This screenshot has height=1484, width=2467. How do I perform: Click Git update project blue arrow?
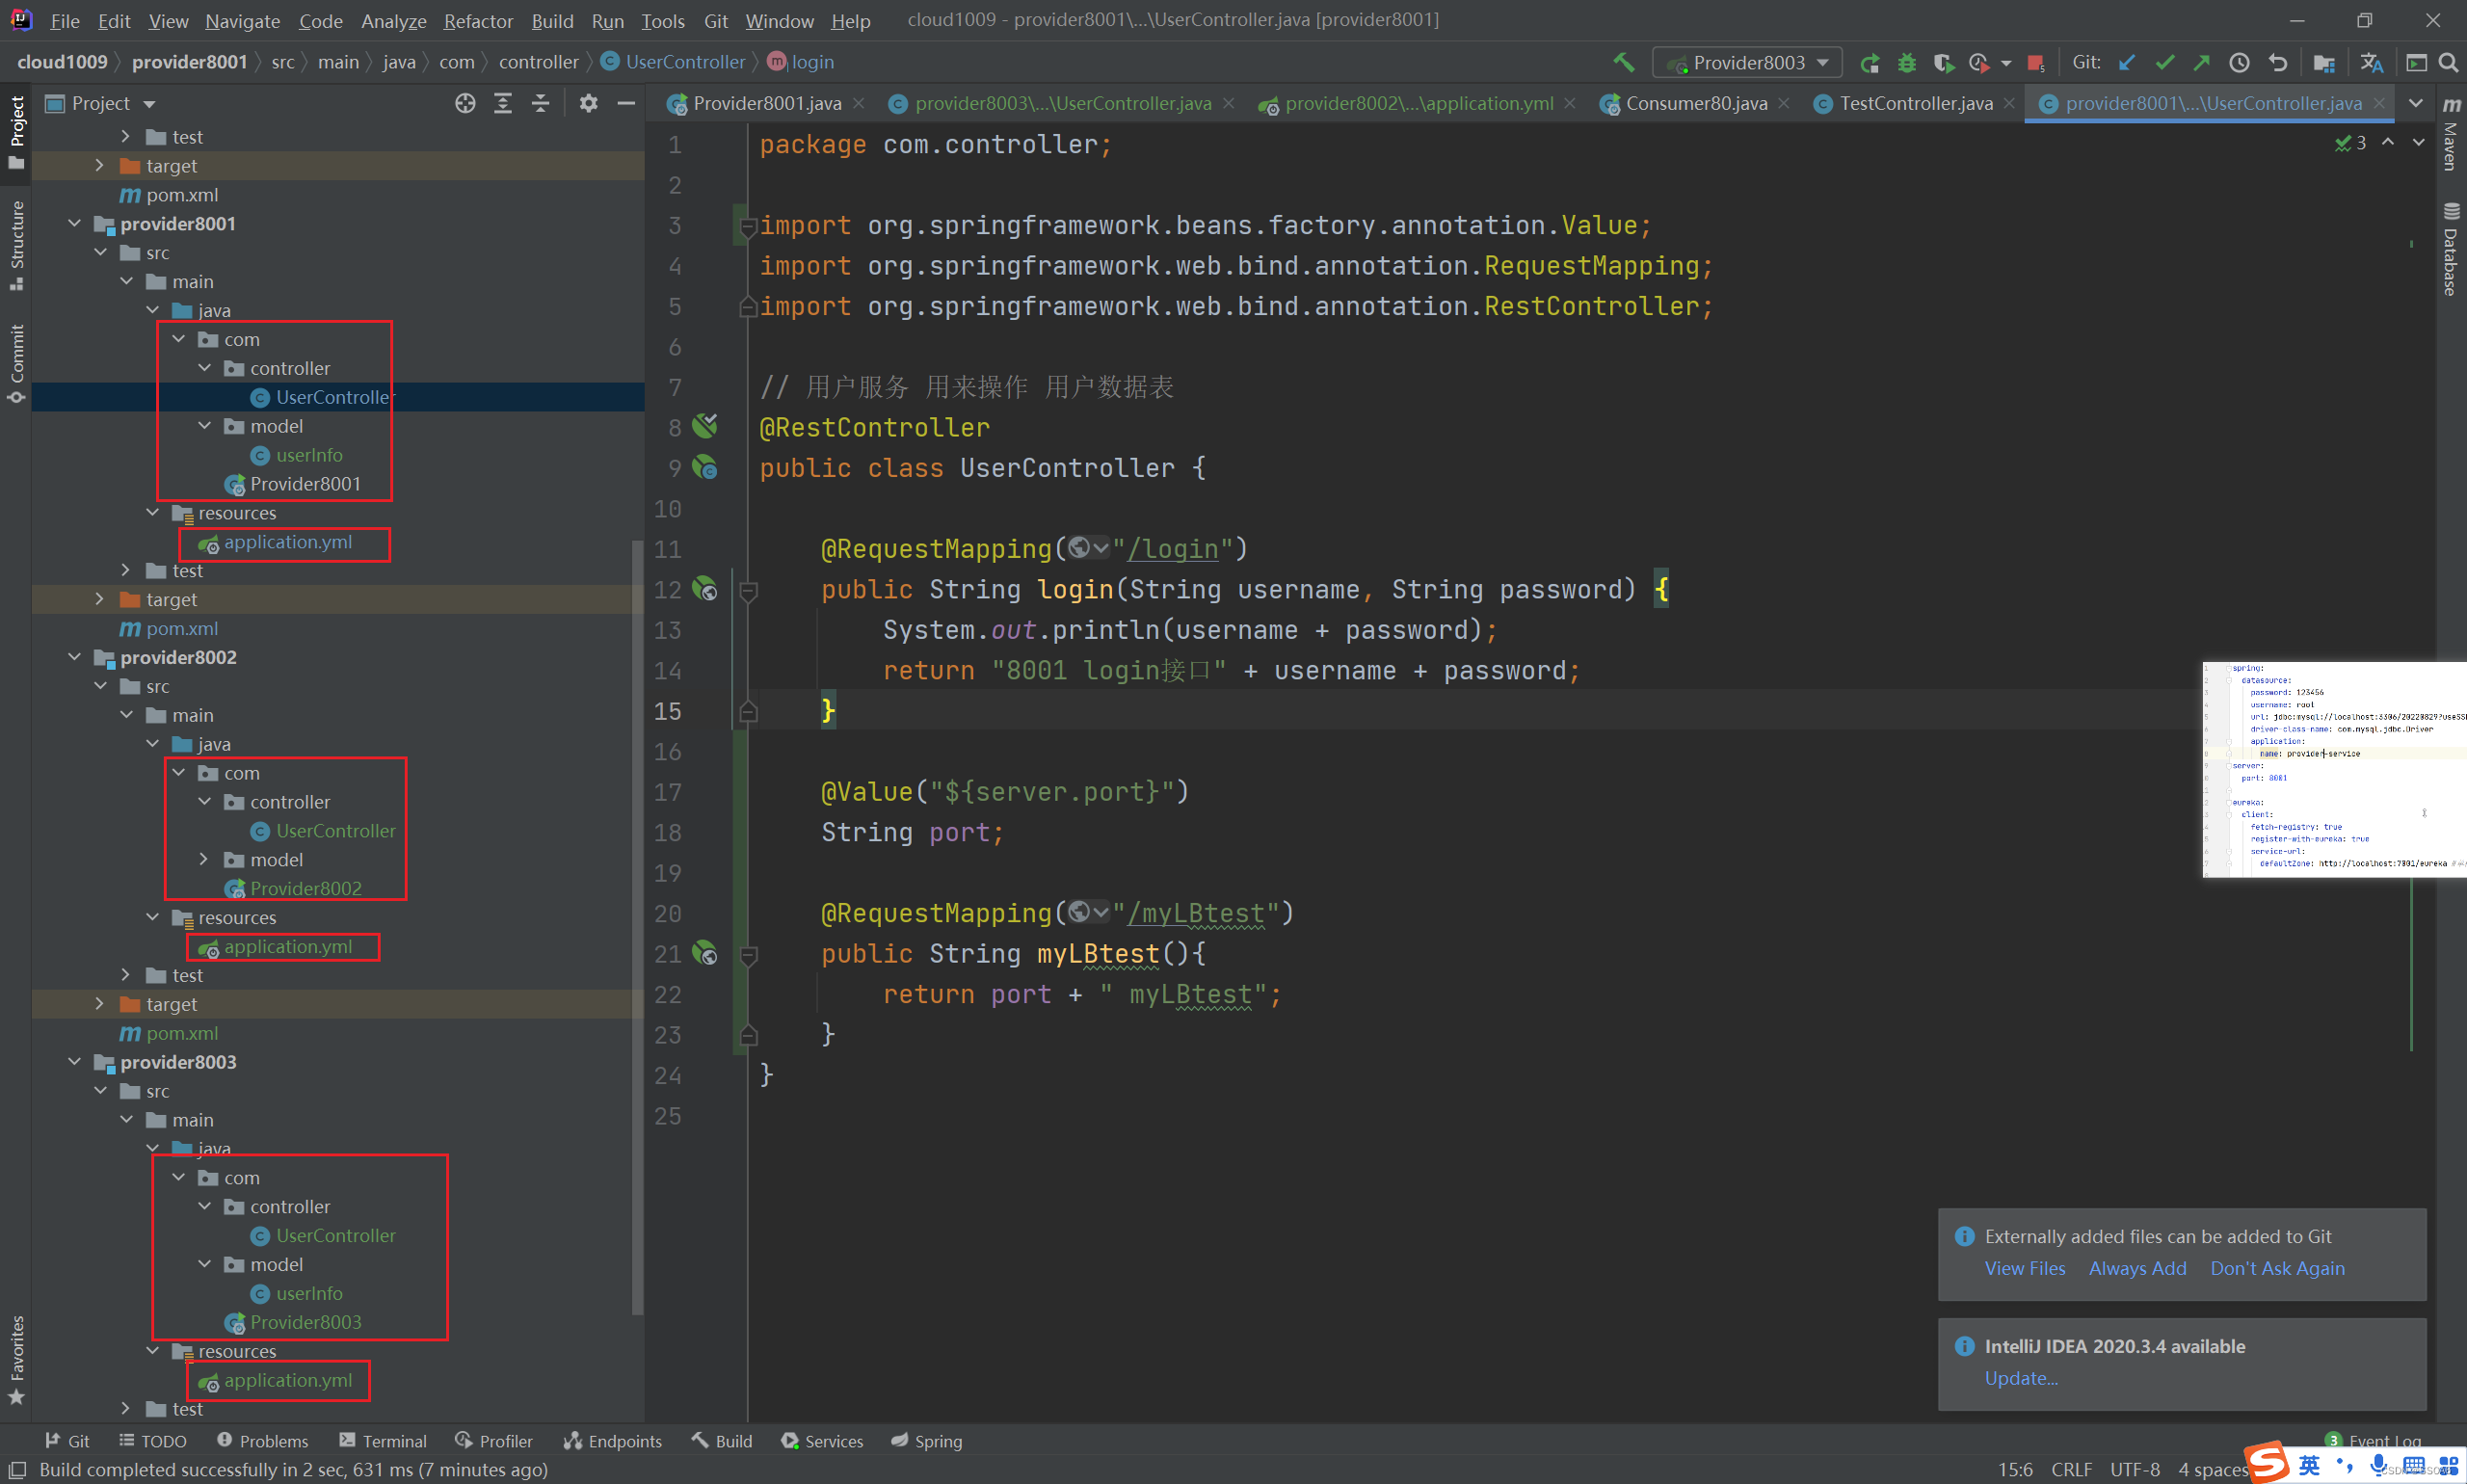[2127, 62]
